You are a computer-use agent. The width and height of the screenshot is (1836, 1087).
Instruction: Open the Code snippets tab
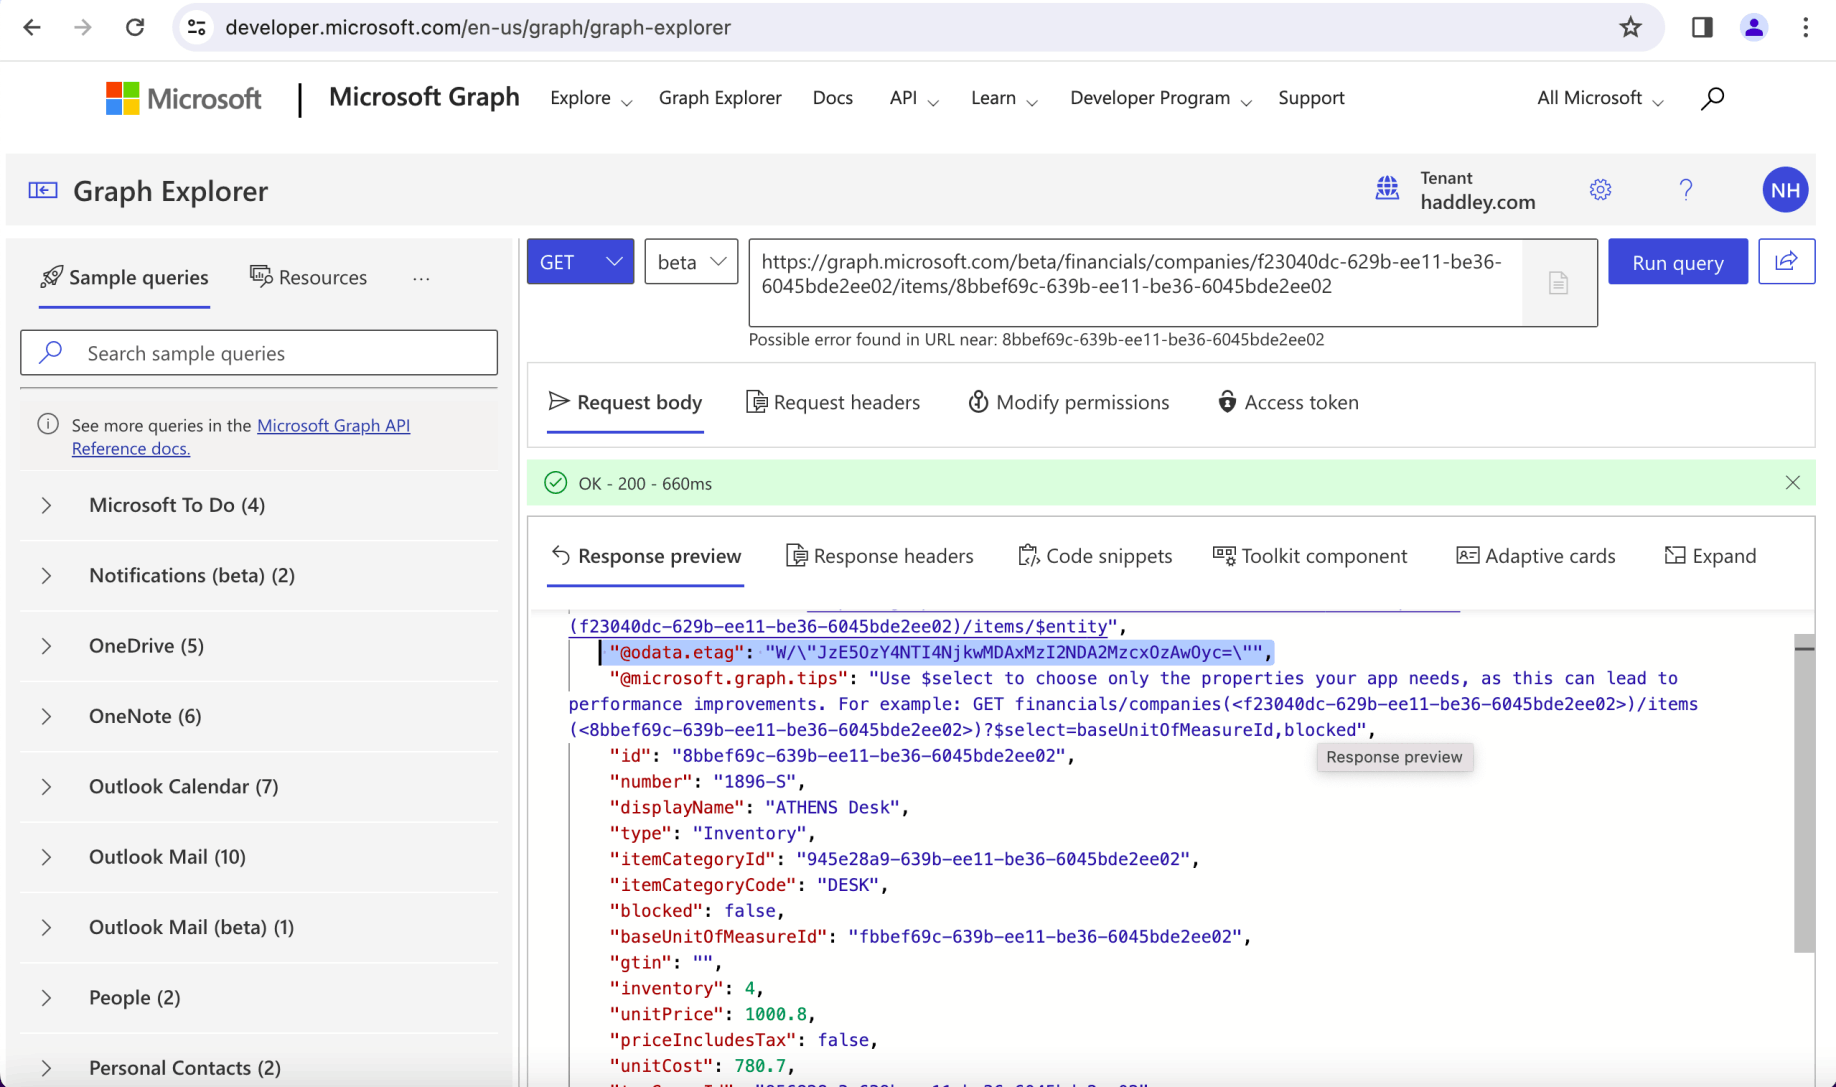(x=1095, y=556)
